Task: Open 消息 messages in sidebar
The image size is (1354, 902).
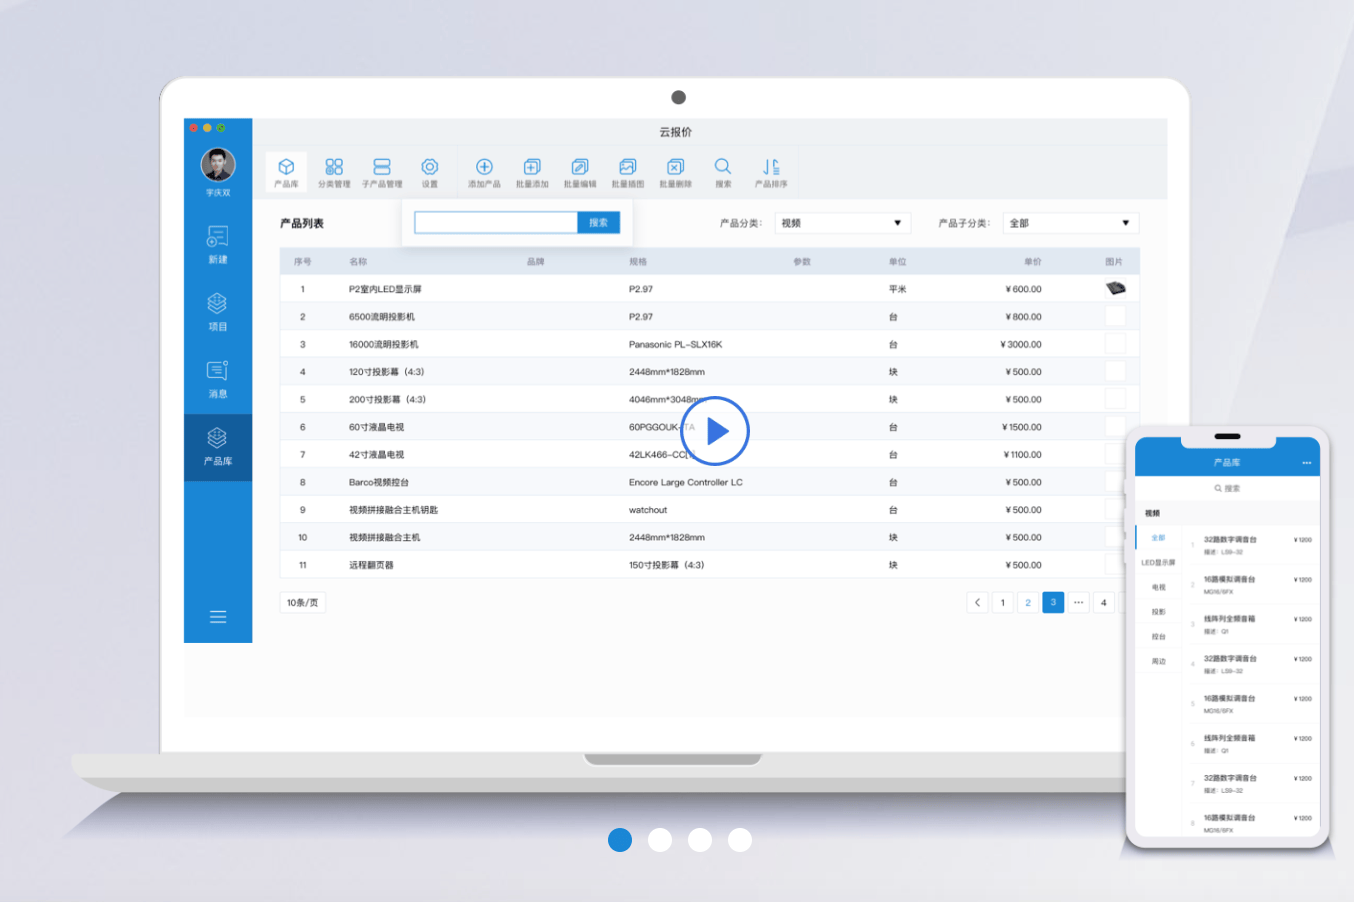Action: point(218,379)
